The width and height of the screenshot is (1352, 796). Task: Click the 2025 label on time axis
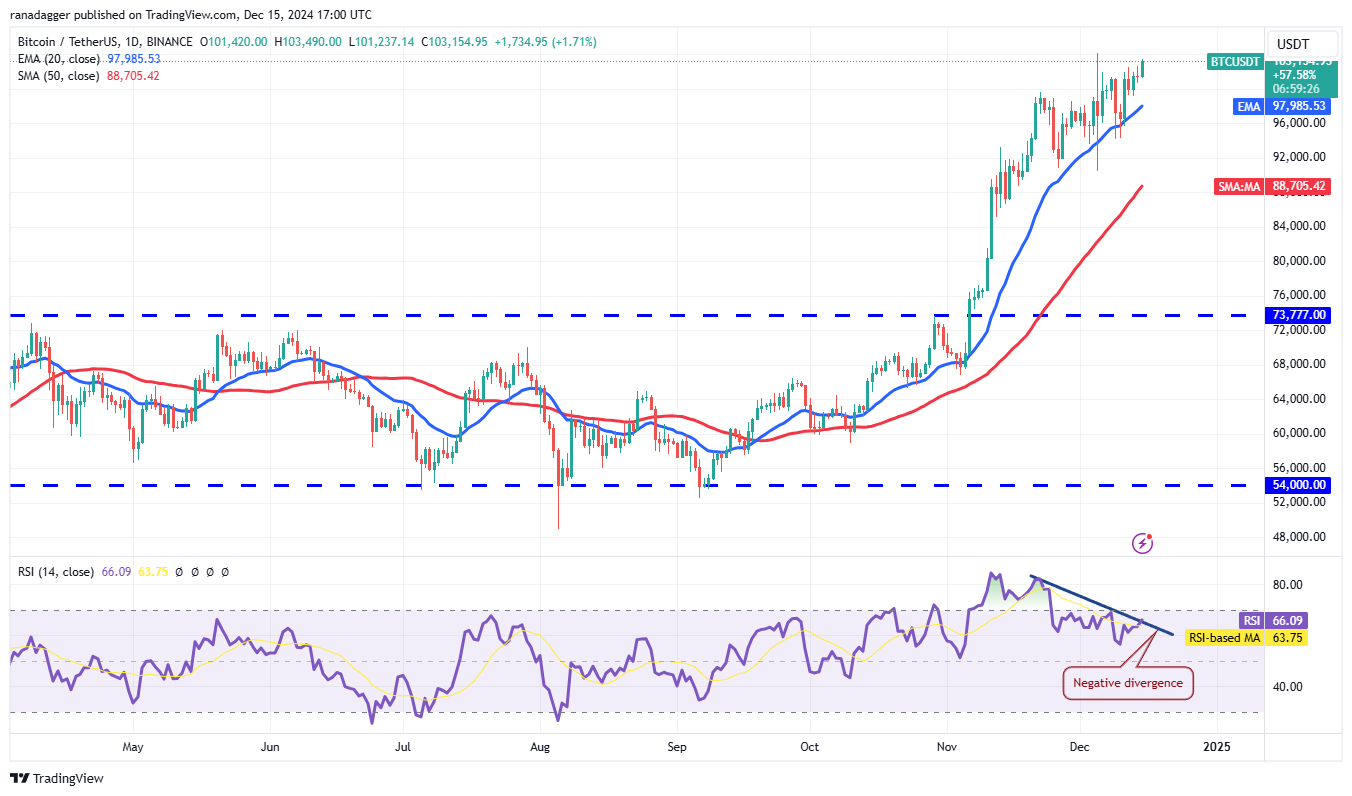(x=1217, y=747)
